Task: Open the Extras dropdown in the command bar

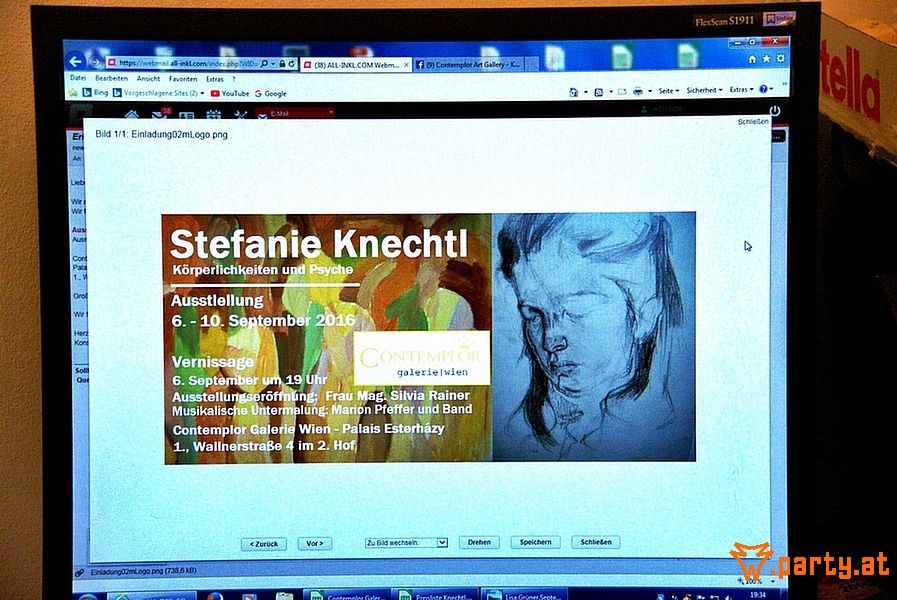Action: 741,89
